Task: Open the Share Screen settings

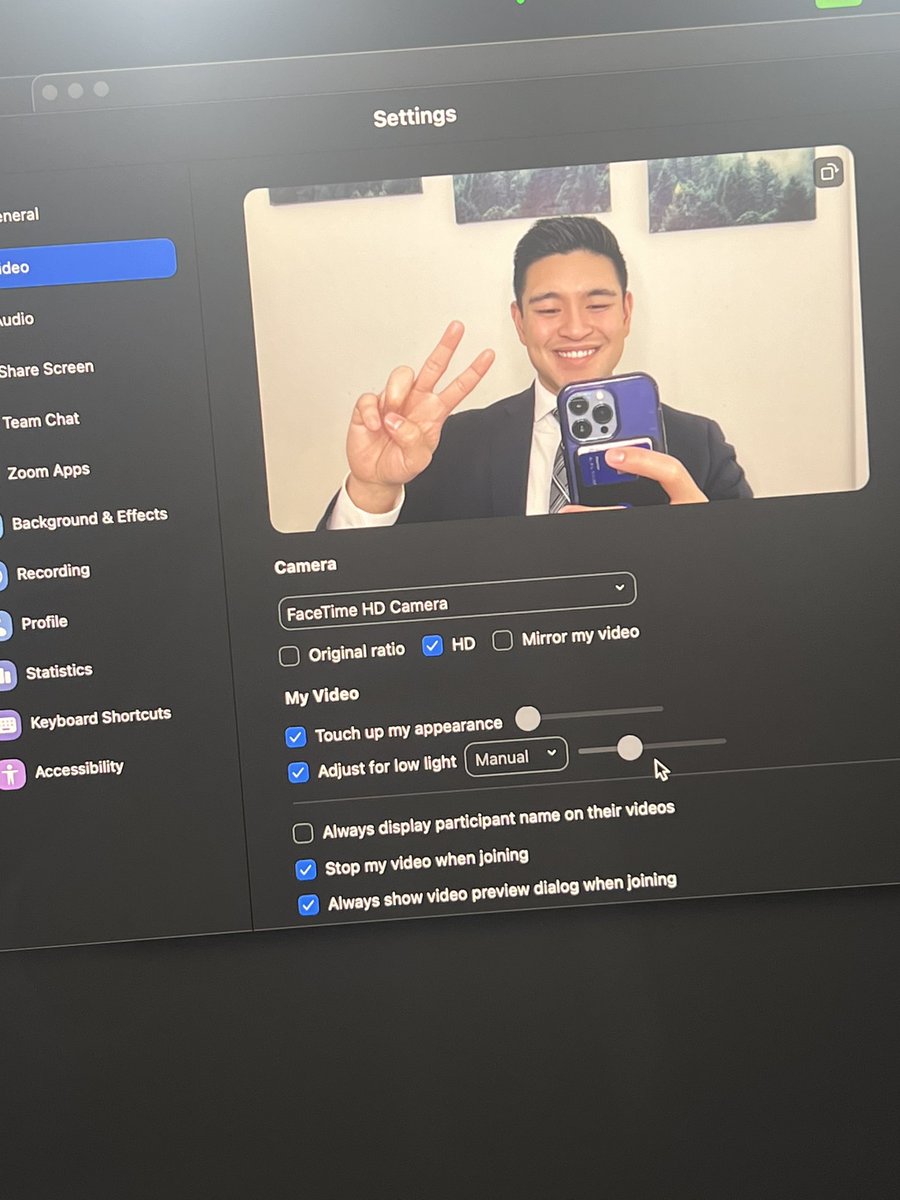Action: click(x=47, y=369)
